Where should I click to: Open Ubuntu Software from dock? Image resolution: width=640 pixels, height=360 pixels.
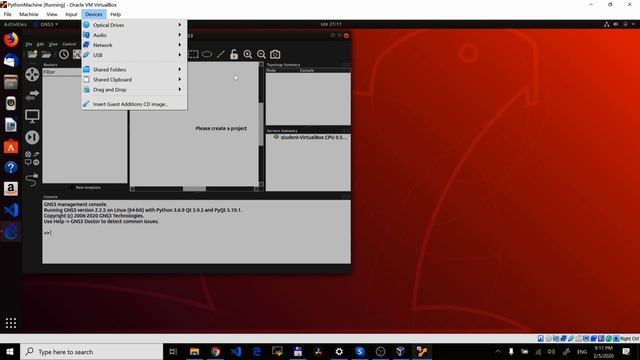(11, 146)
